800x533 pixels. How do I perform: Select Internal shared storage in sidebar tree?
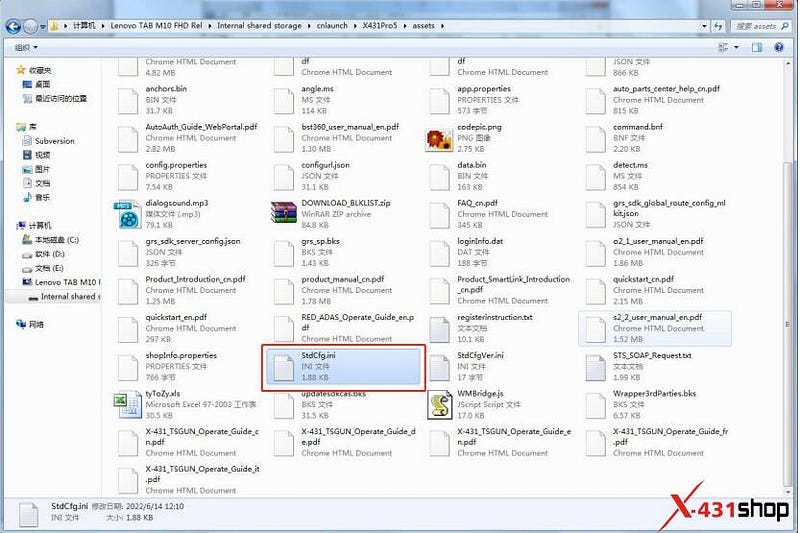64,296
